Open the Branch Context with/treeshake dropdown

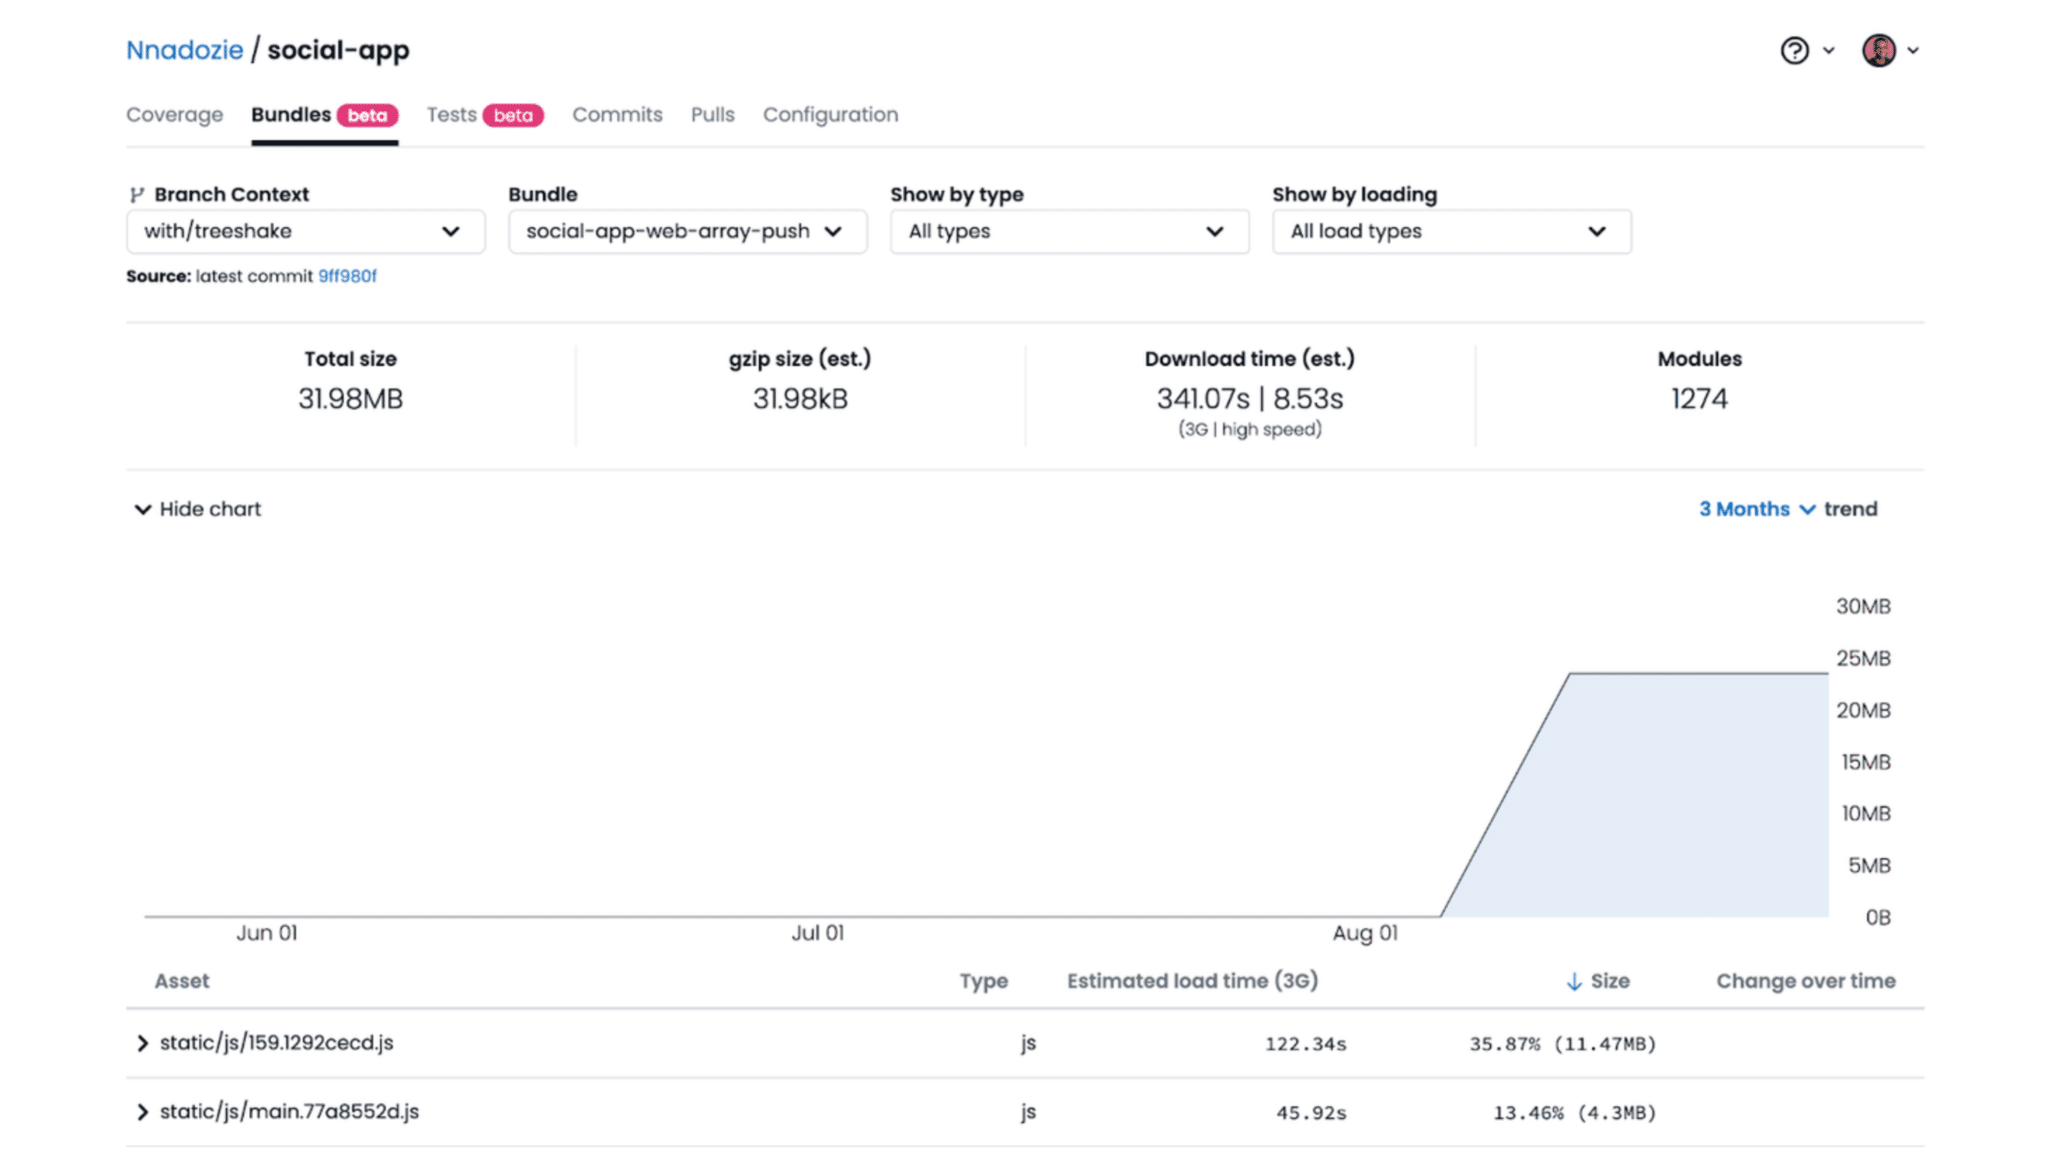pyautogui.click(x=305, y=231)
